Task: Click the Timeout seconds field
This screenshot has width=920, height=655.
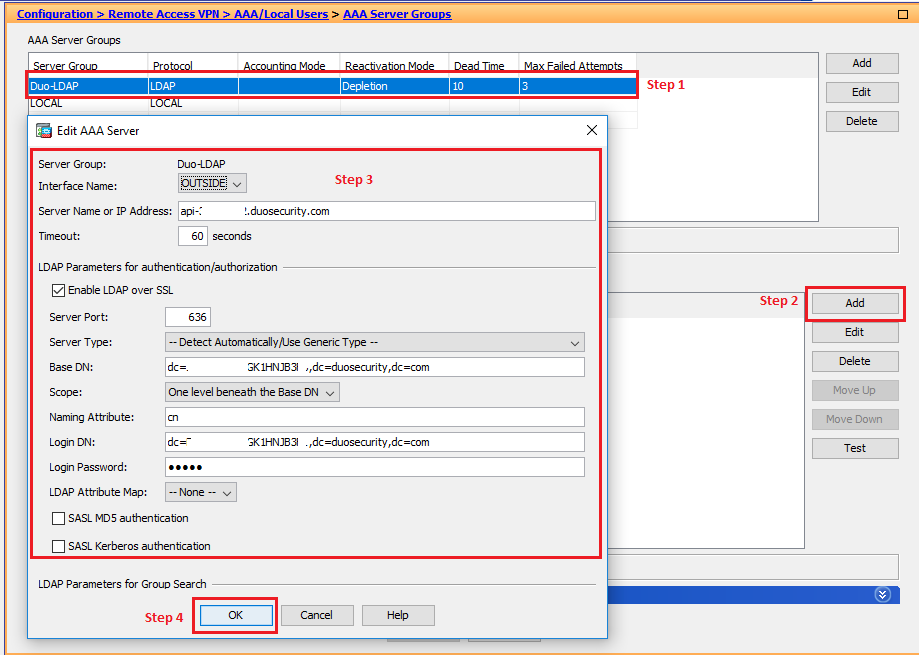Action: click(x=193, y=237)
